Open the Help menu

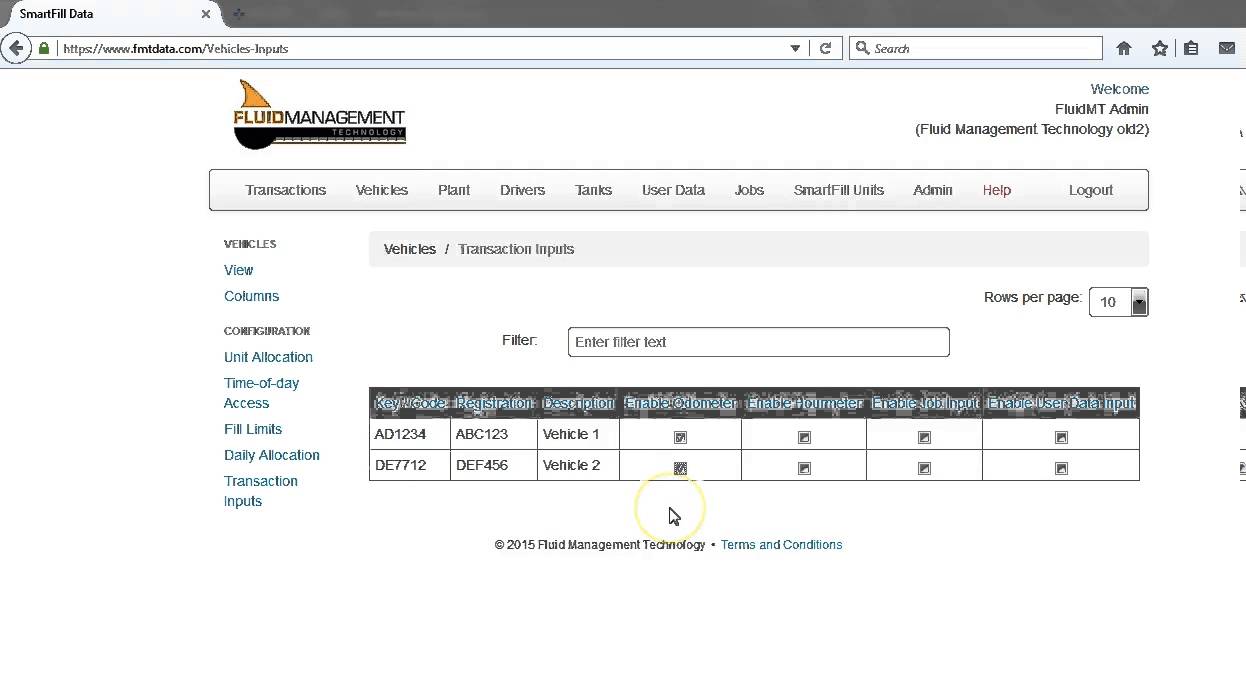(997, 190)
